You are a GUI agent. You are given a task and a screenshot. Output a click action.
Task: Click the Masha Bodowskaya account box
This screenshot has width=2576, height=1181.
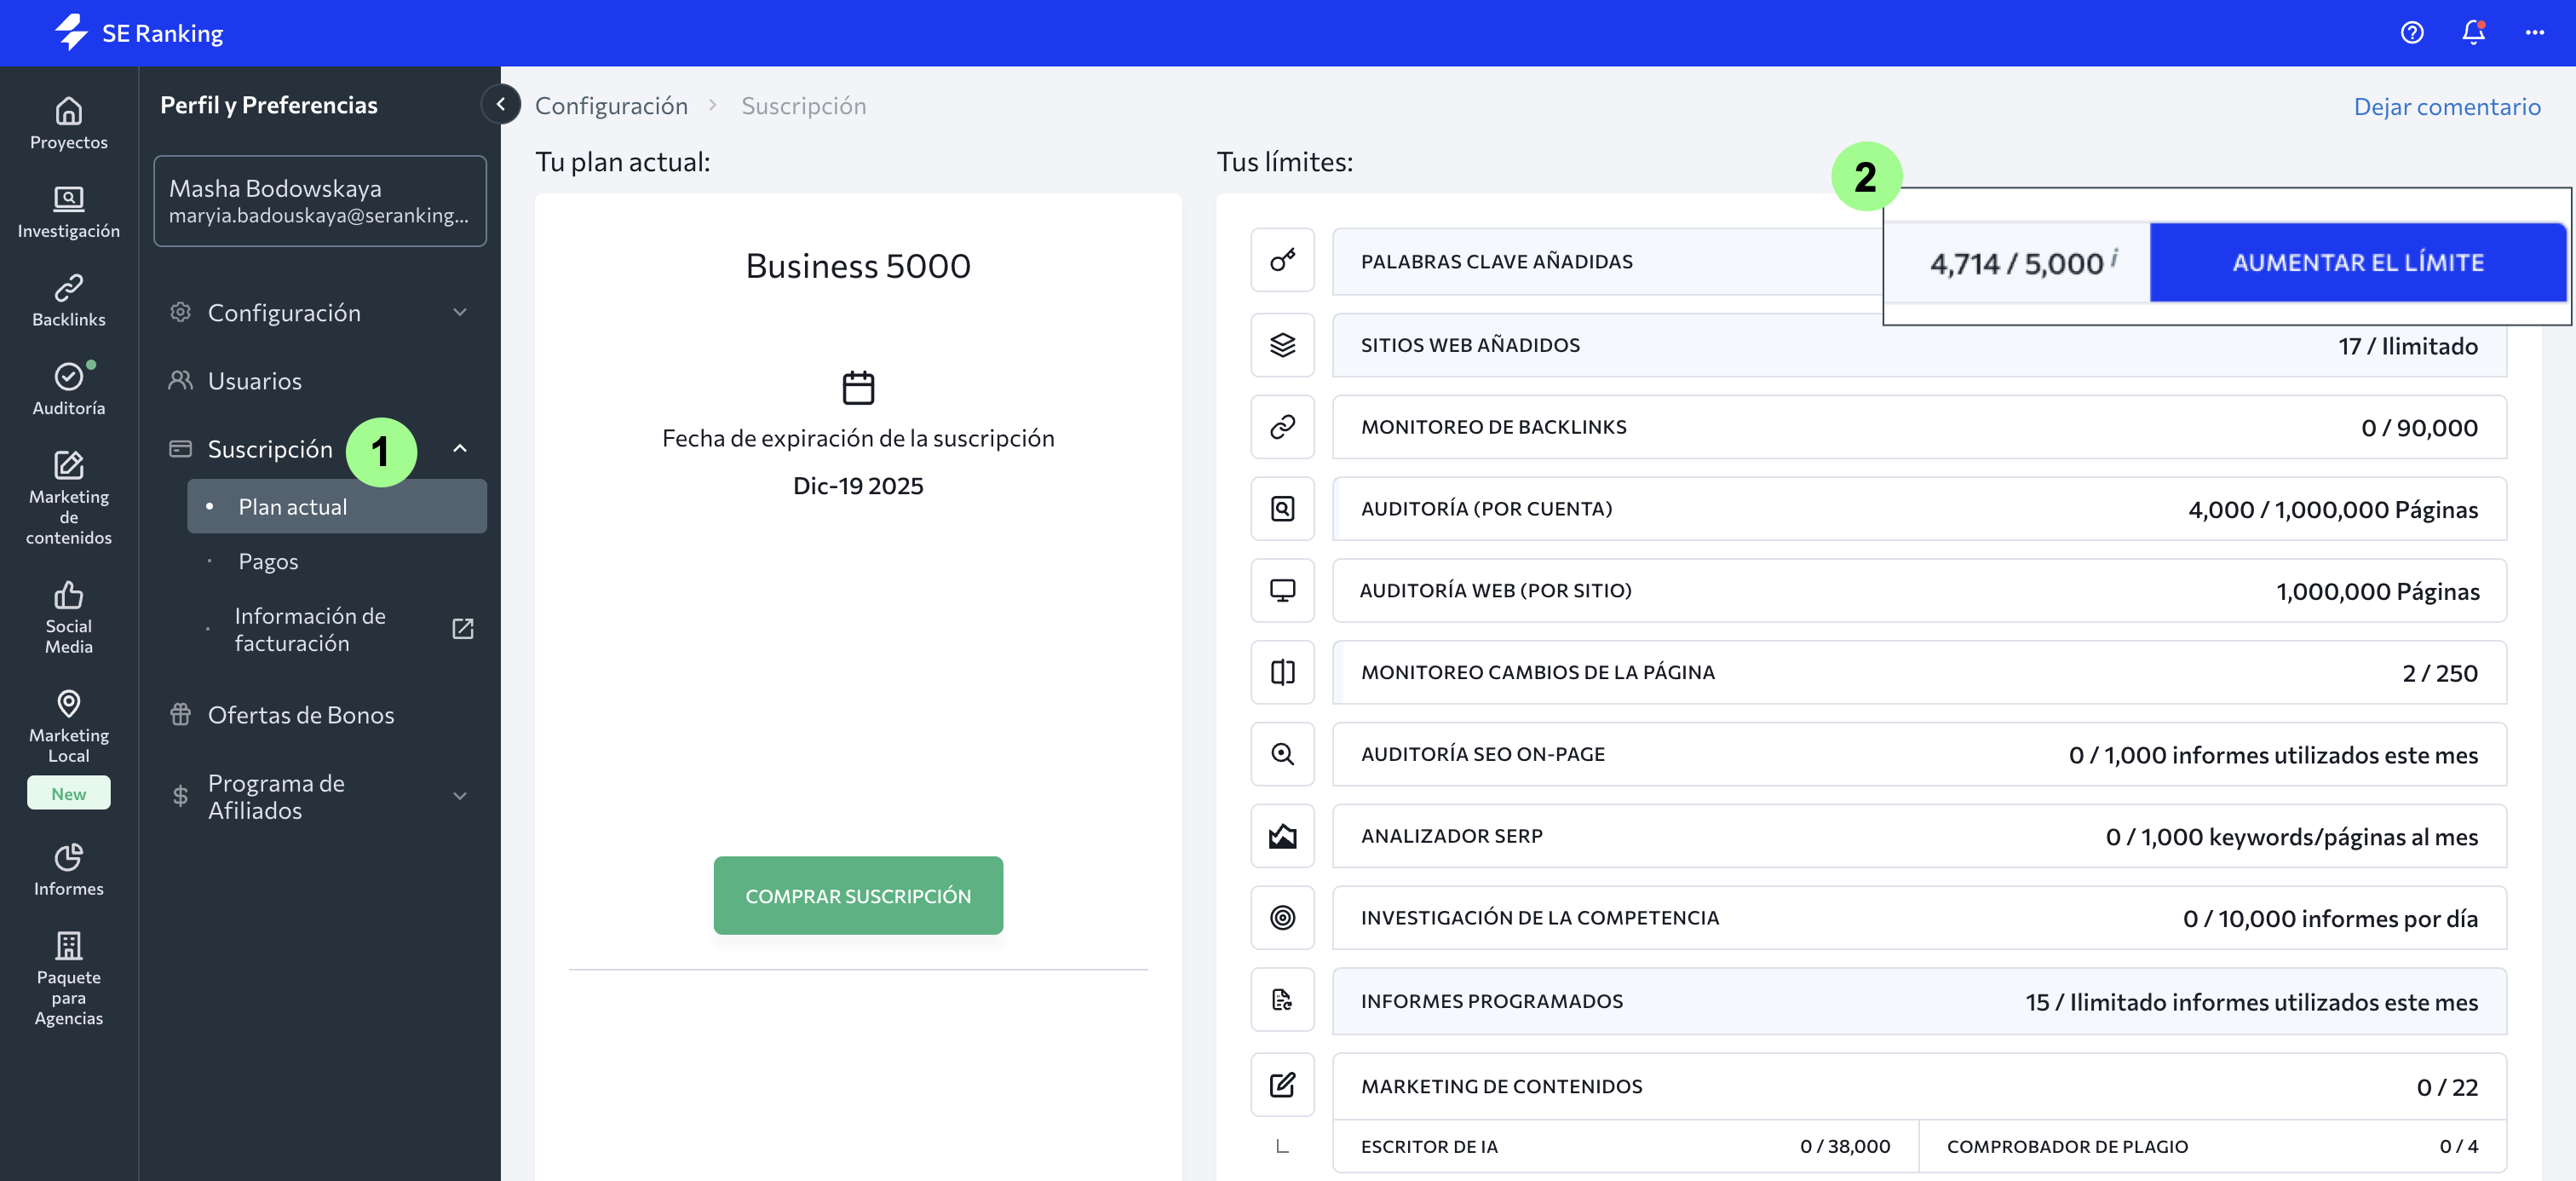coord(319,200)
